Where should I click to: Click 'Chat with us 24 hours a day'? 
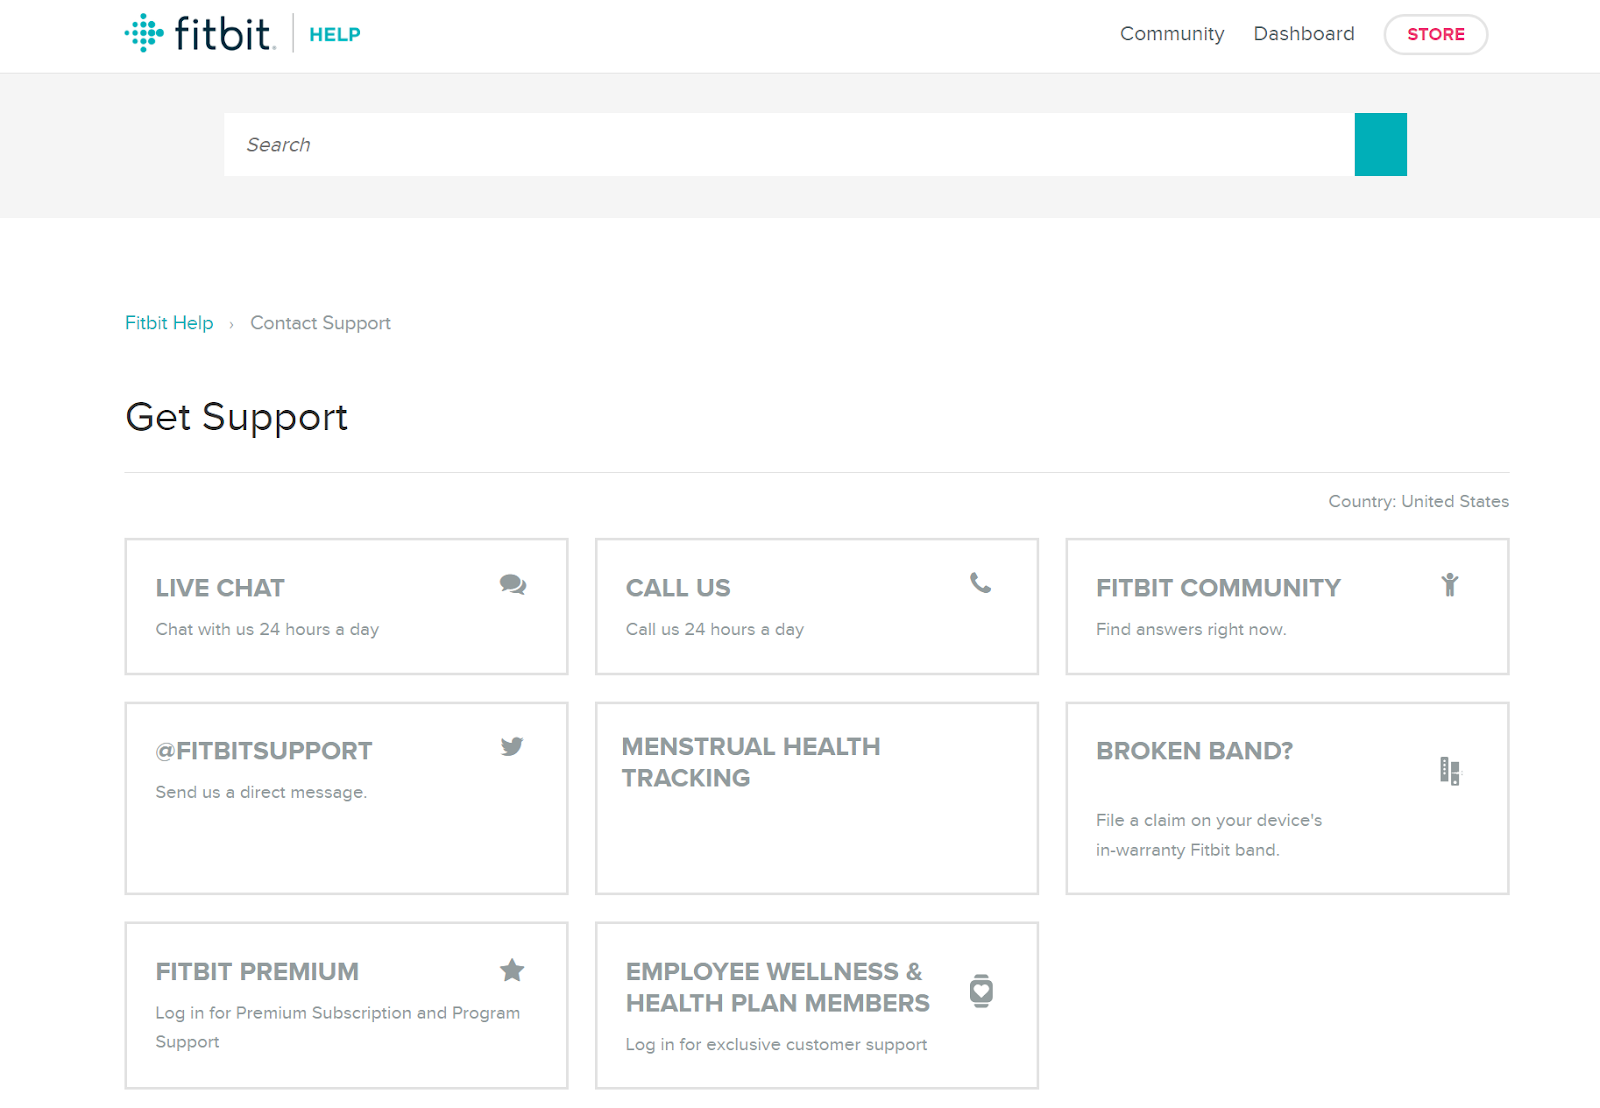tap(267, 629)
